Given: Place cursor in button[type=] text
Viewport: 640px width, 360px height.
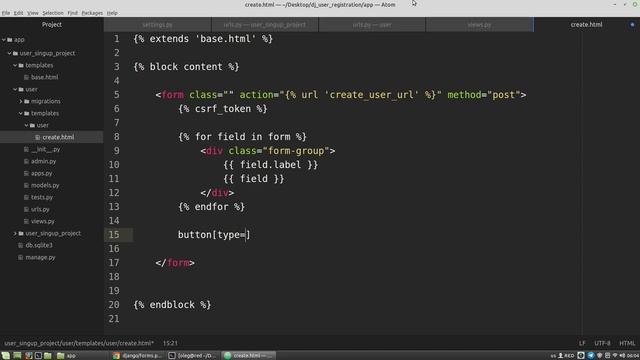Looking at the screenshot, I should coord(214,235).
